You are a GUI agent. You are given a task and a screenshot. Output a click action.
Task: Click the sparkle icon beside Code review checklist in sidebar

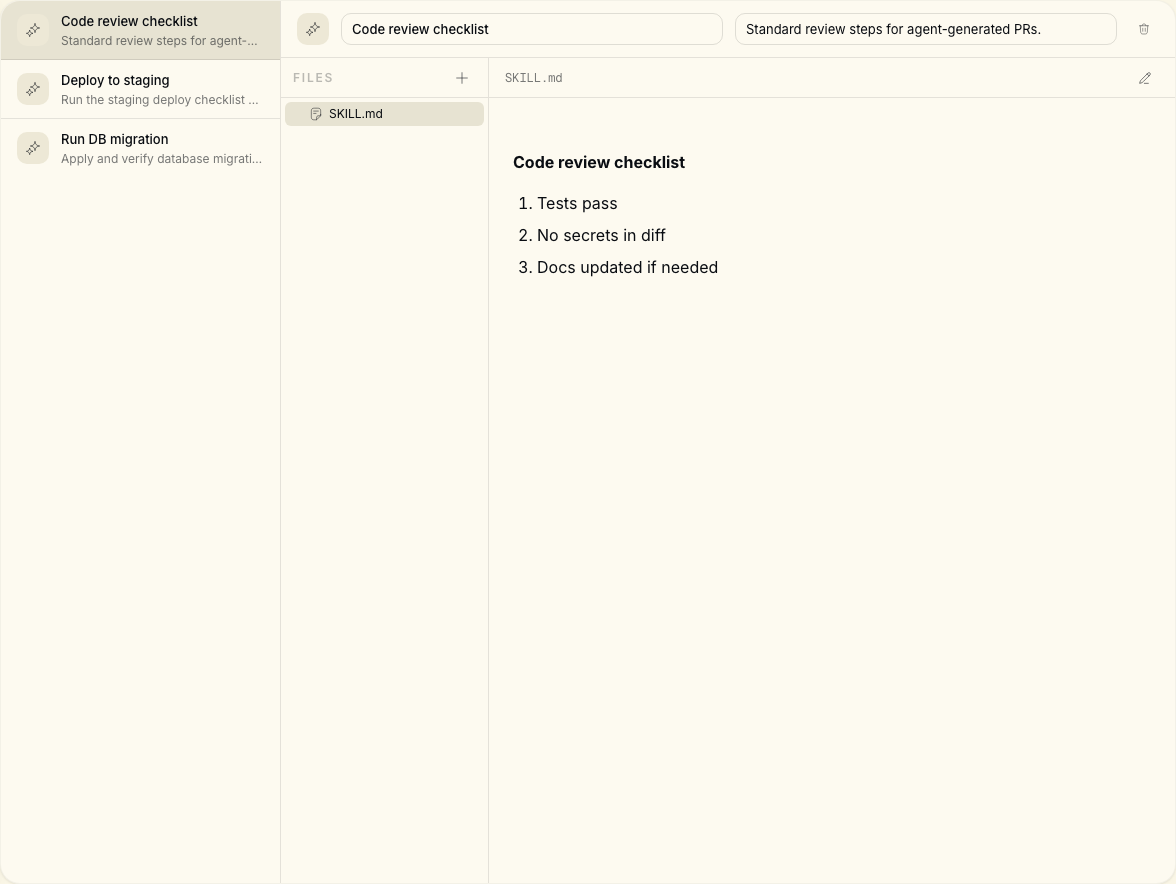(33, 30)
